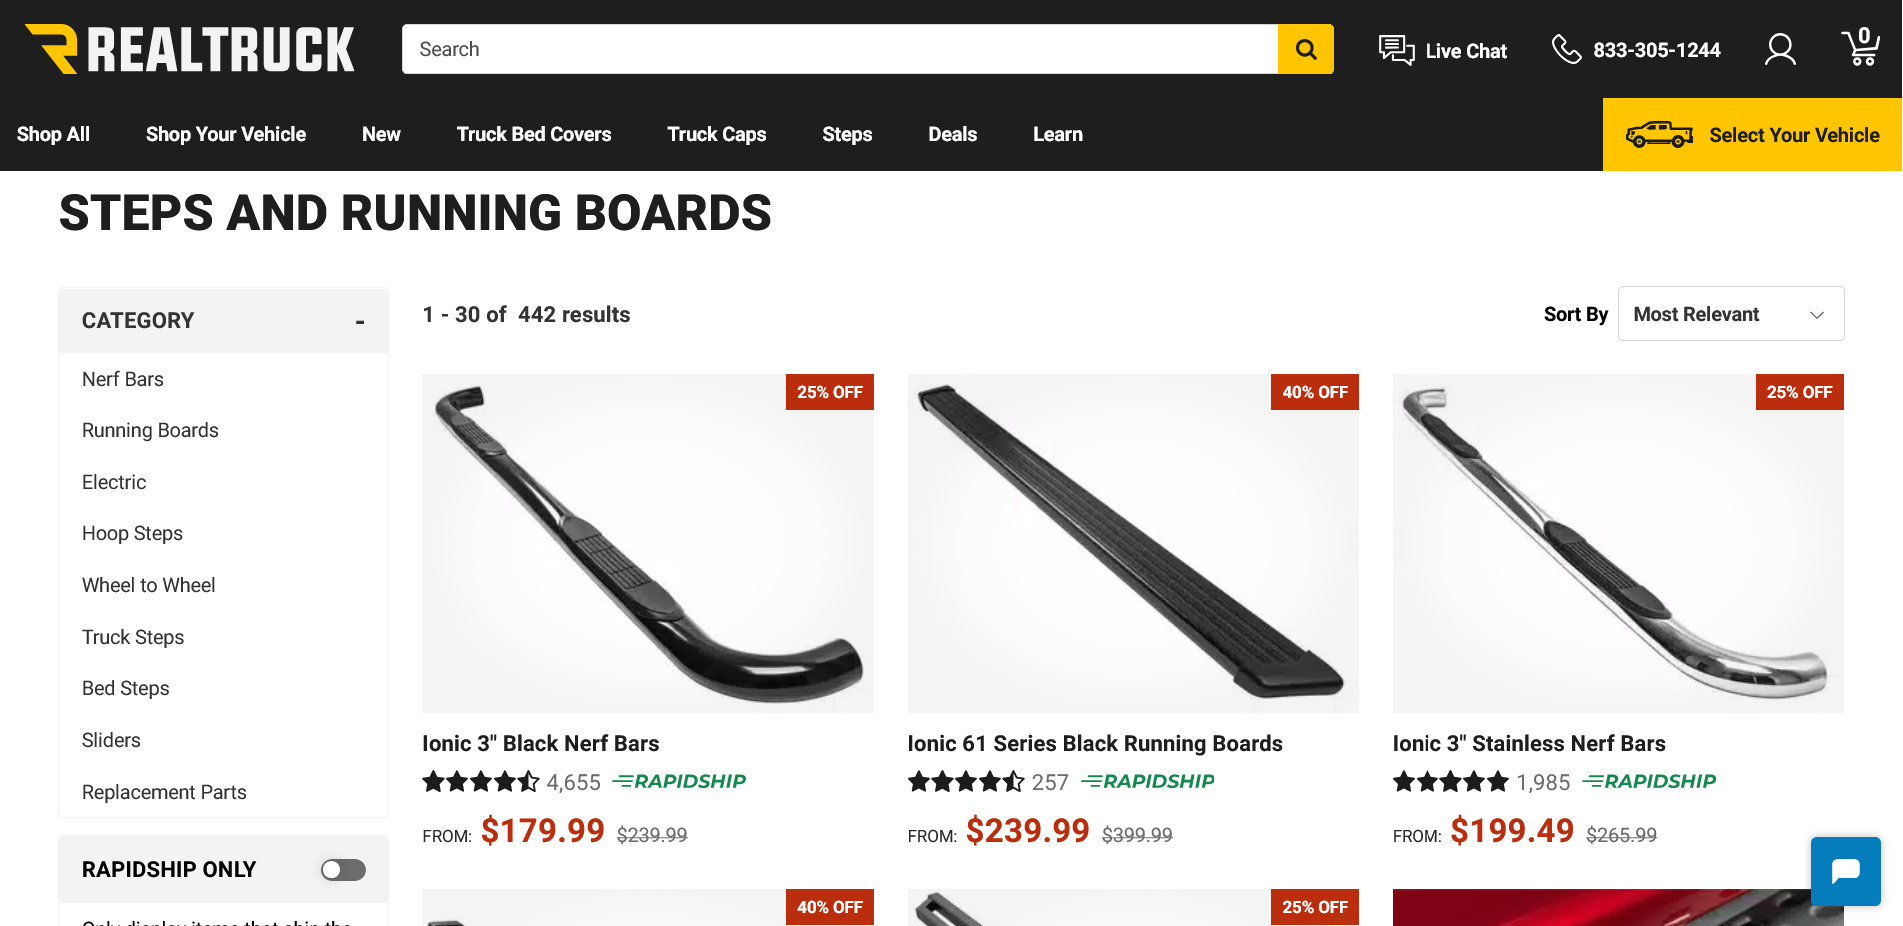Open the Deals menu item

pos(952,134)
